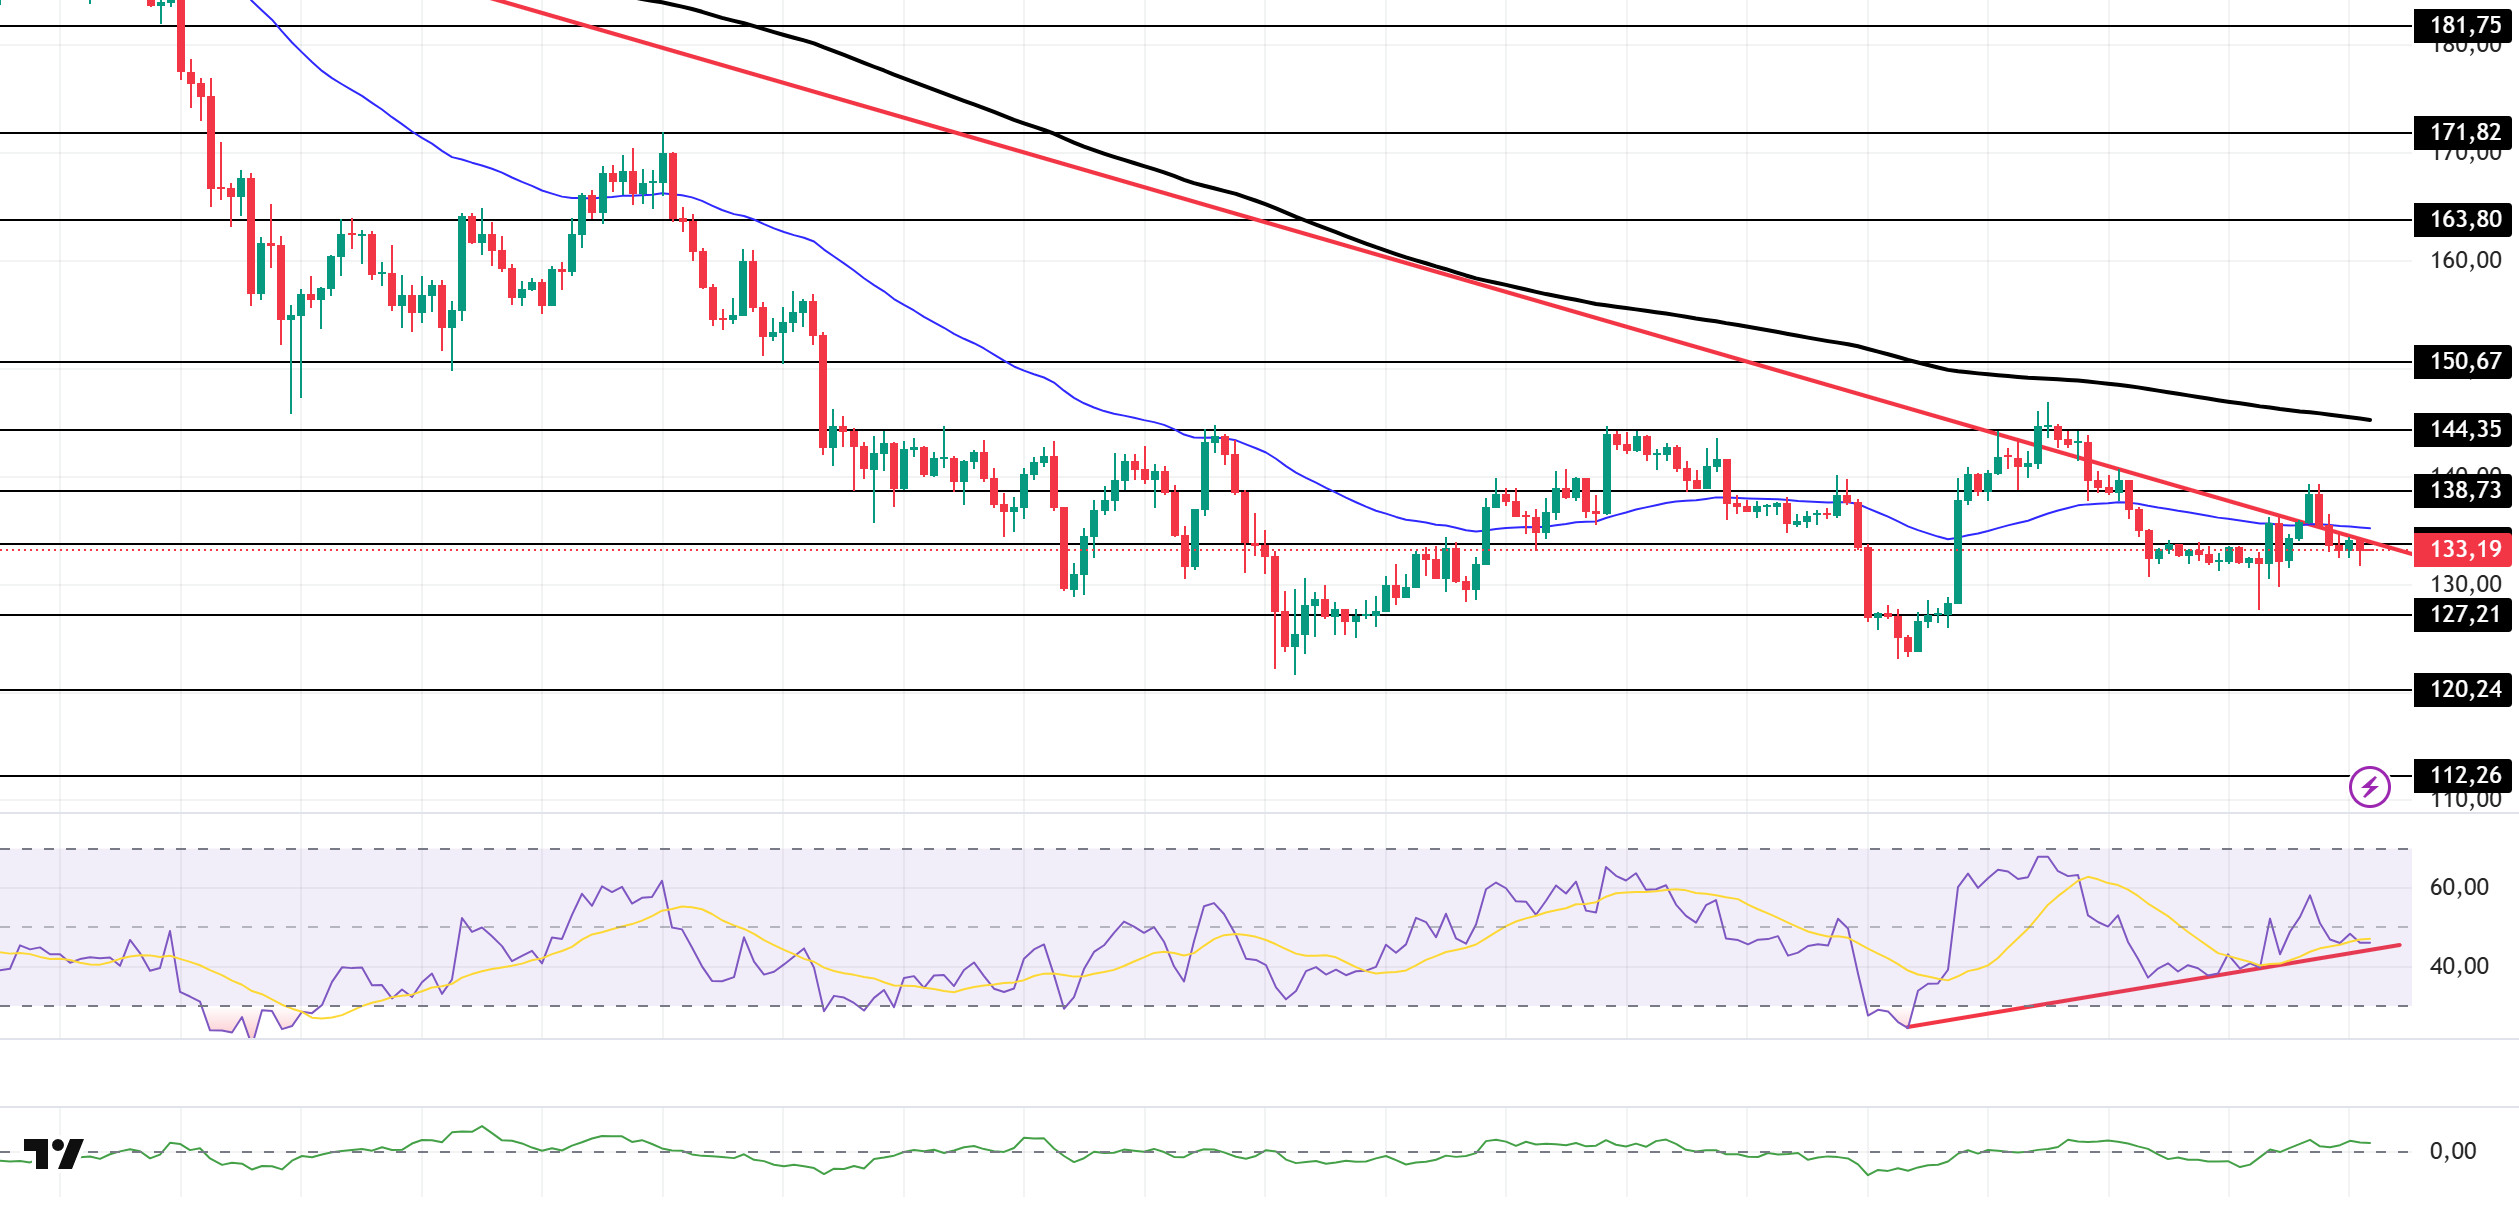The width and height of the screenshot is (2519, 1211).
Task: Click the 120,24 price level label
Action: 2464,689
